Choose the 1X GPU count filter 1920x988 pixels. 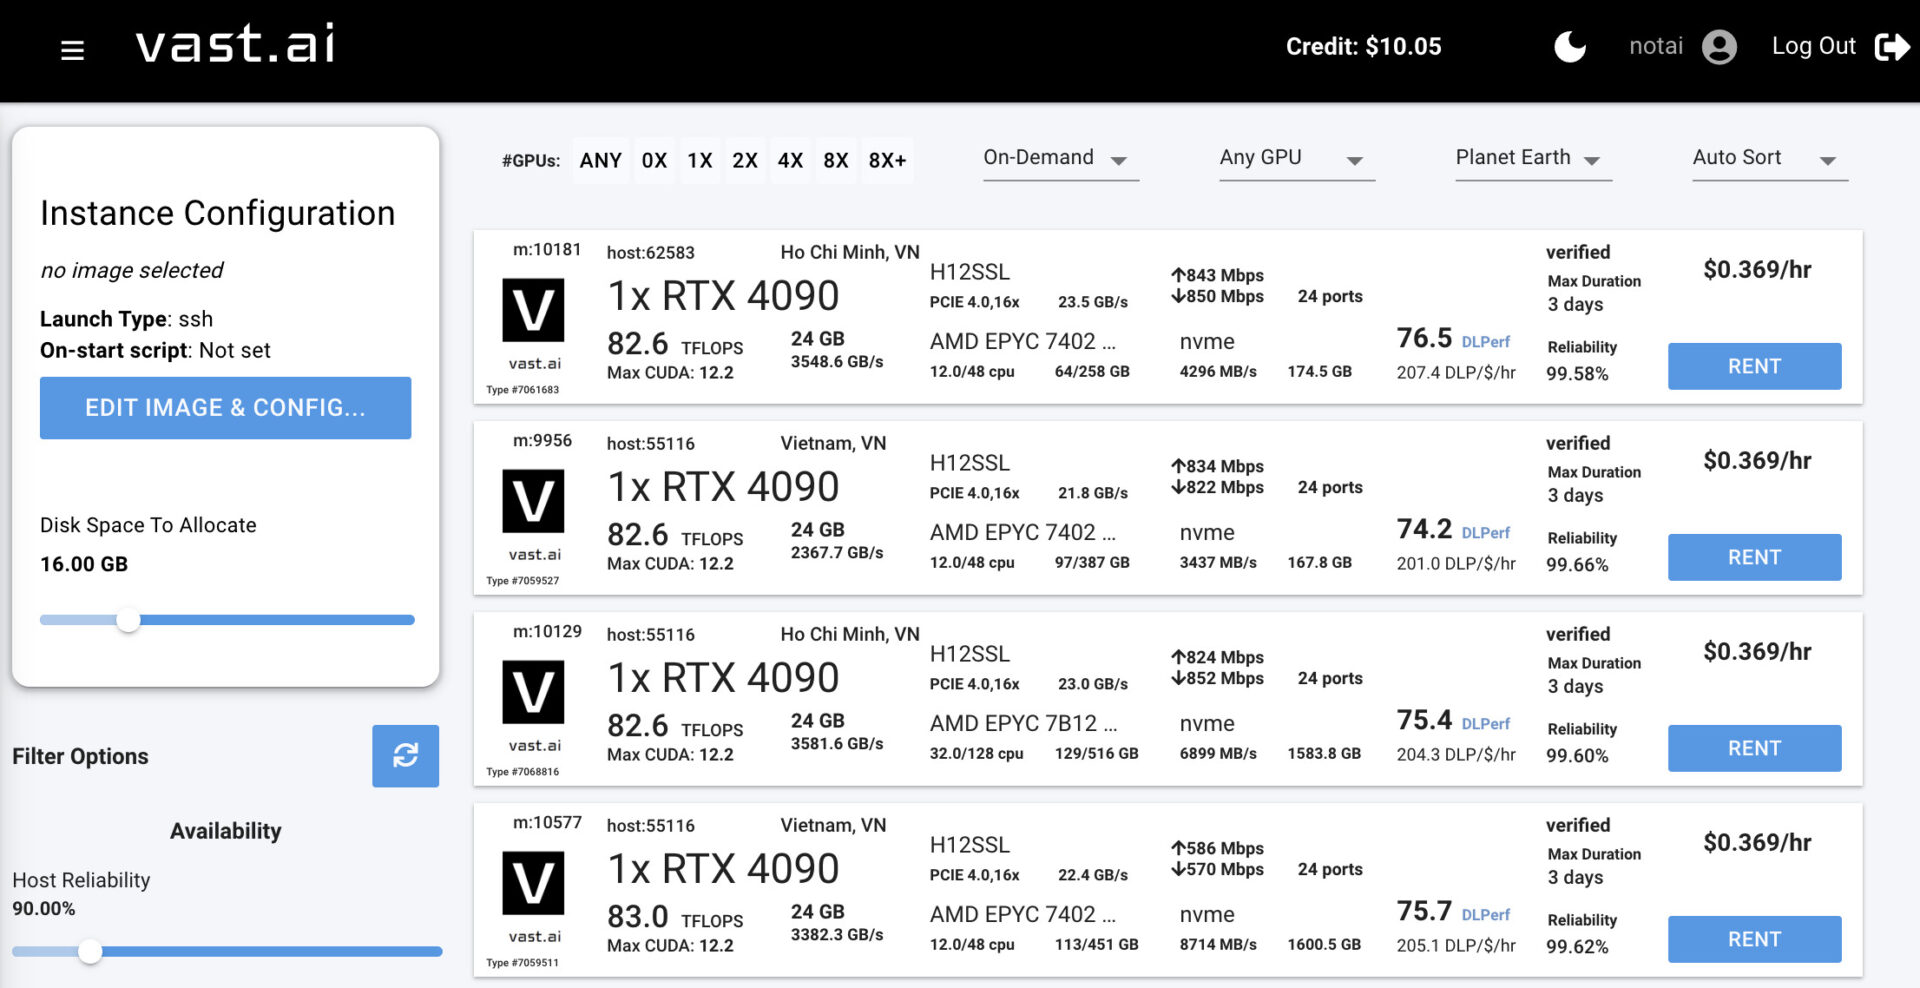[x=699, y=160]
